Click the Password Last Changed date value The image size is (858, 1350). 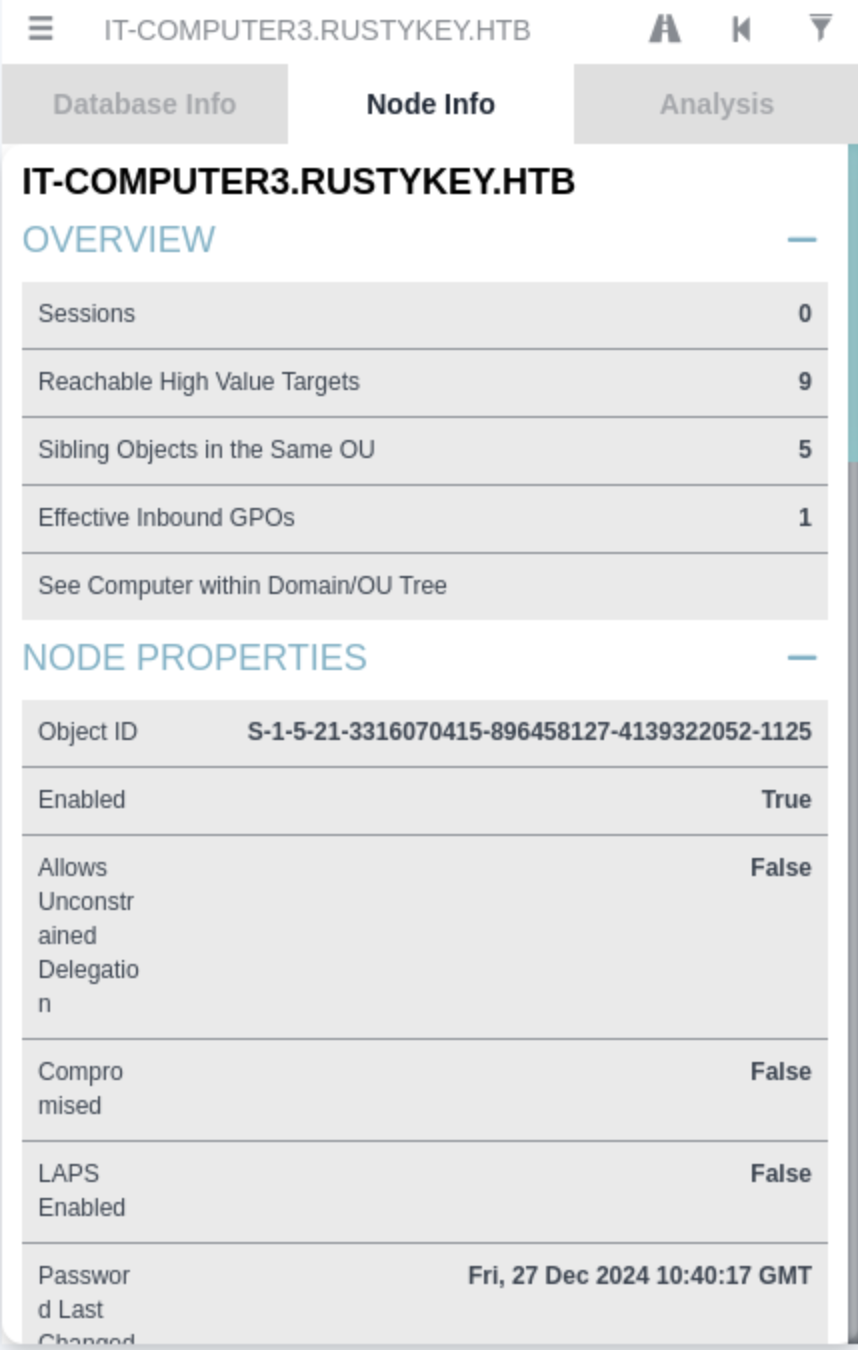pyautogui.click(x=639, y=1276)
